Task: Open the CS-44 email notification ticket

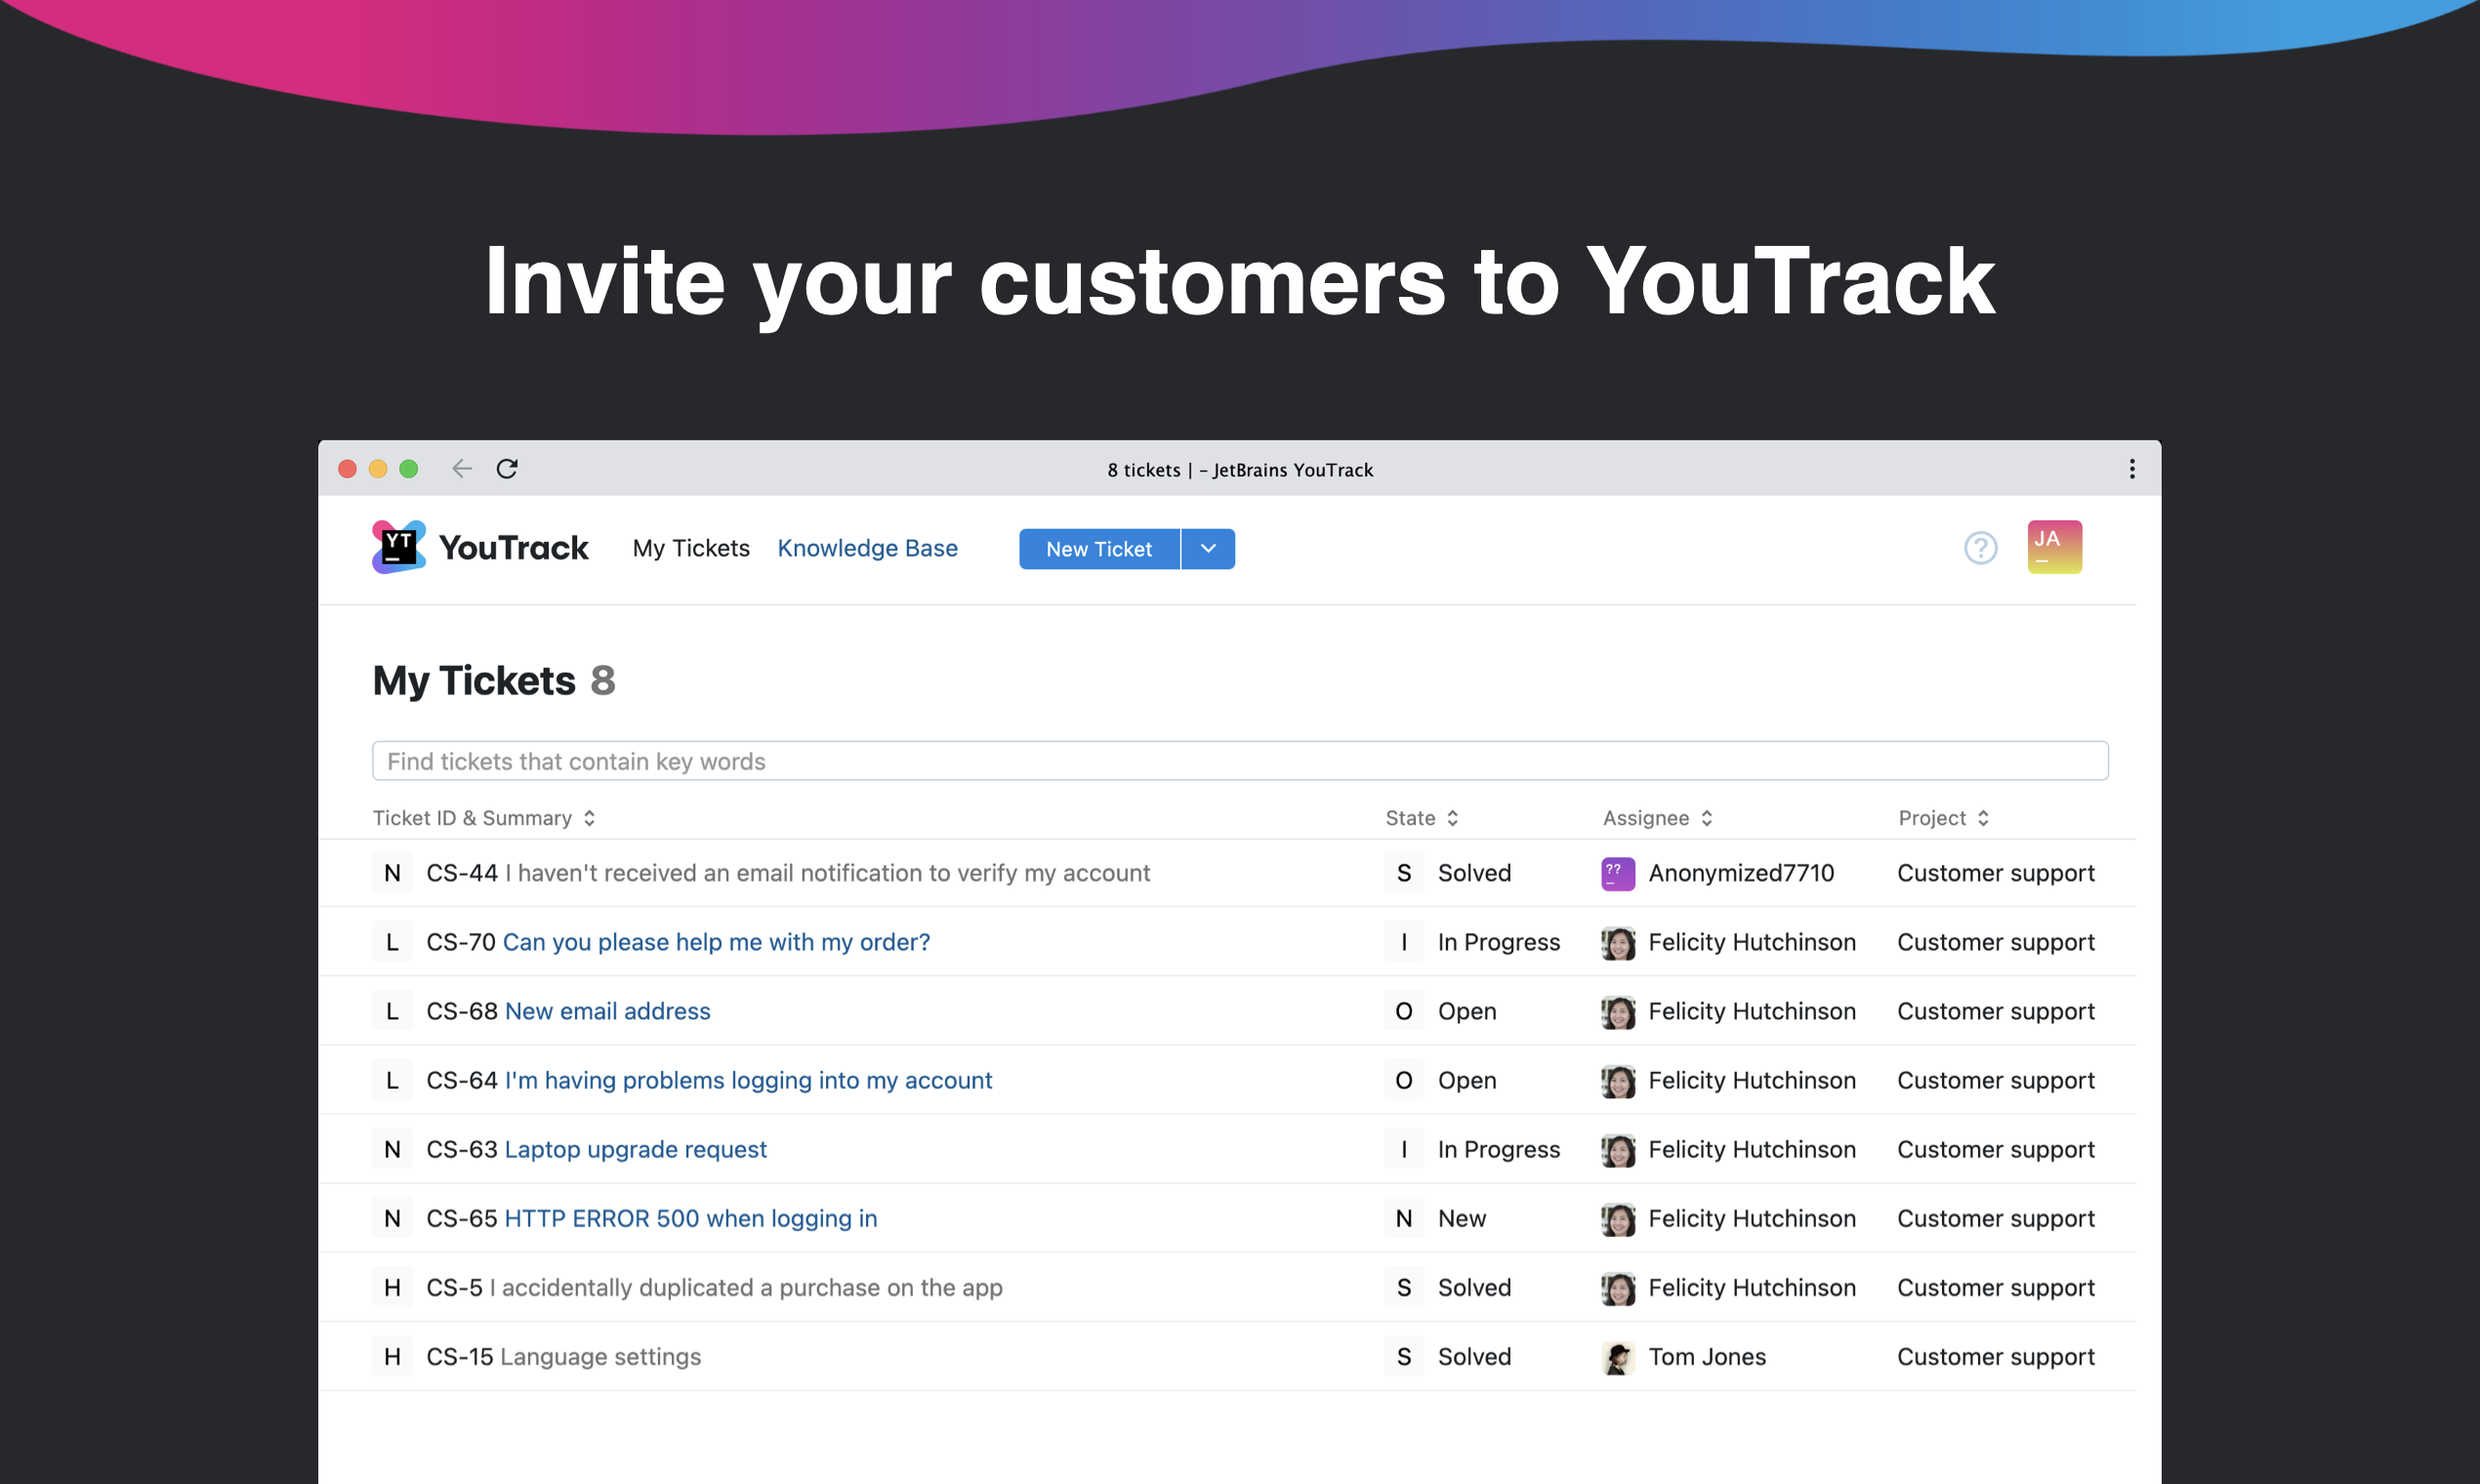Action: point(827,873)
